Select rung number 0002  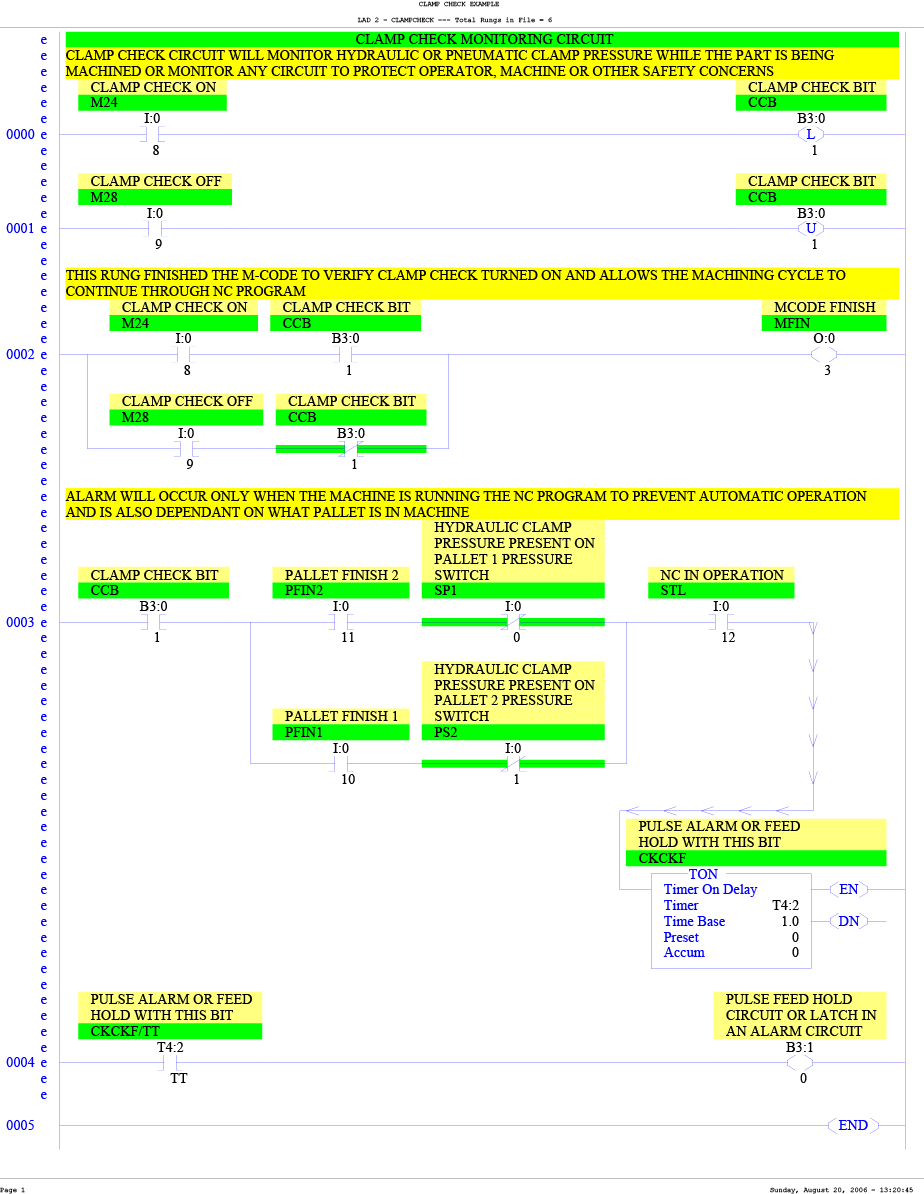(21, 354)
